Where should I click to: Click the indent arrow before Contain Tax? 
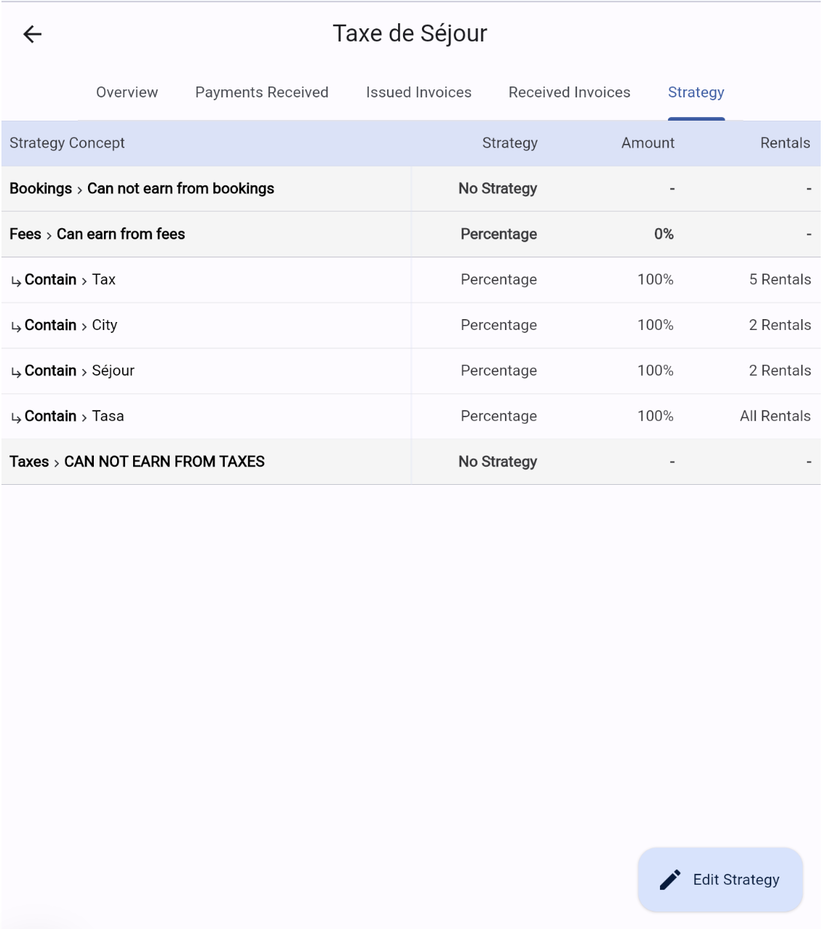click(x=14, y=279)
